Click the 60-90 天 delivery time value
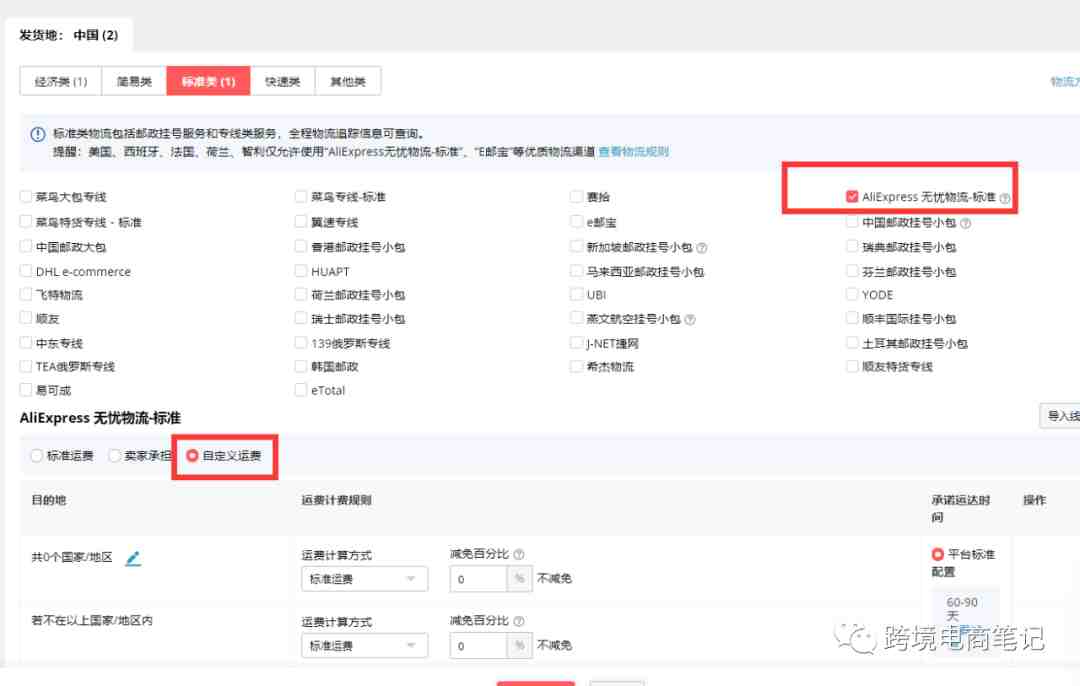Screen dimensions: 1080x686 point(962,609)
